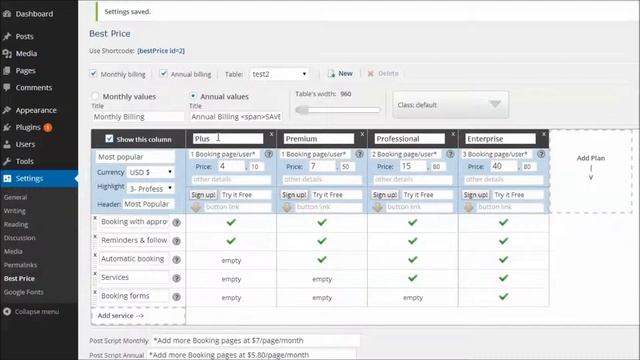Edit the Post Script Monthly field
Viewport: 640px width, 360px height.
[x=256, y=340]
